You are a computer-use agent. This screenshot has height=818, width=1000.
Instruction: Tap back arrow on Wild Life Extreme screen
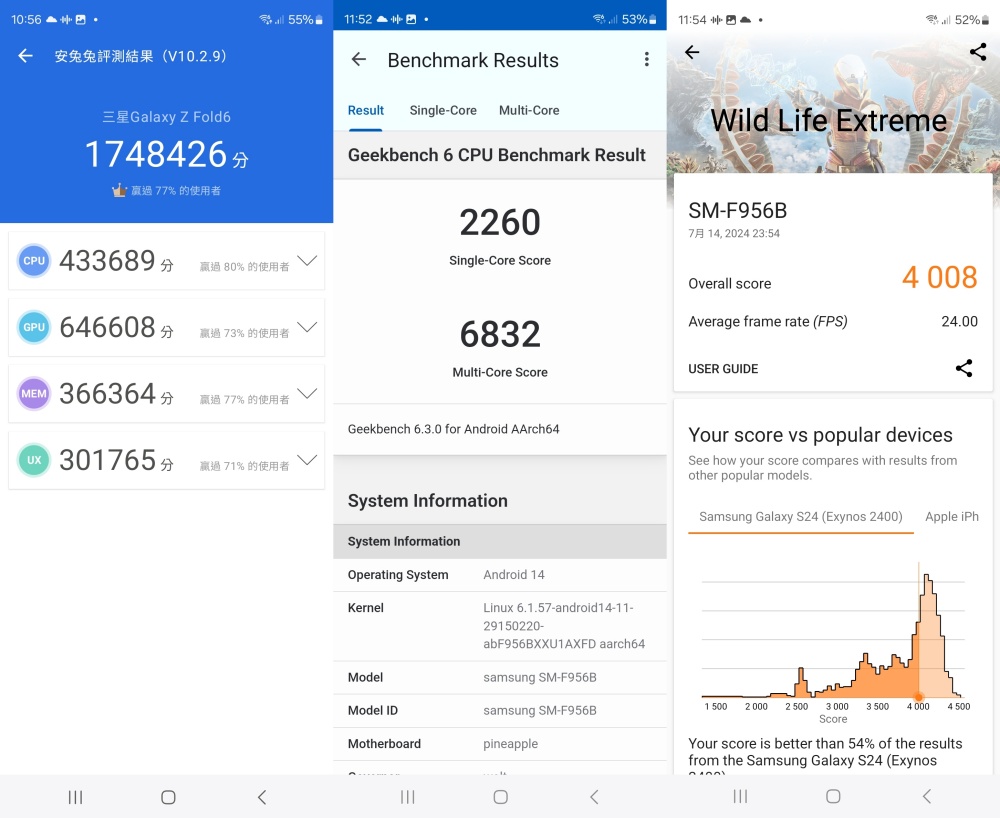[692, 52]
